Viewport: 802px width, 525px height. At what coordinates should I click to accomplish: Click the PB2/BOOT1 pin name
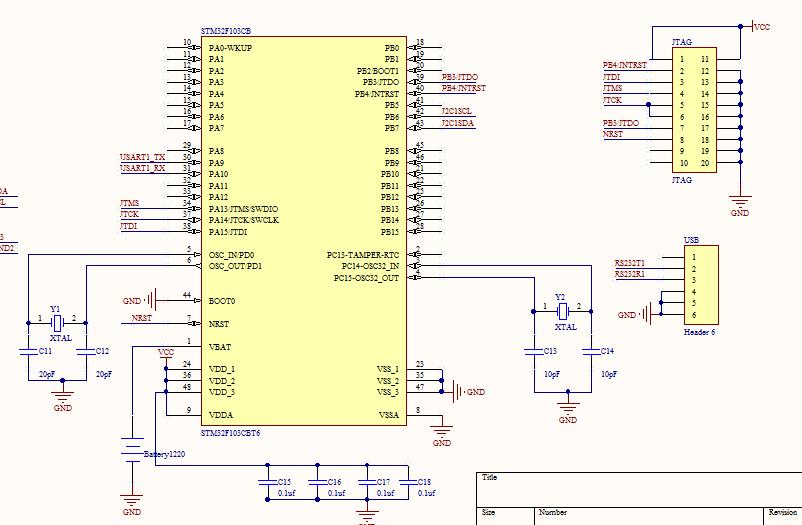tap(377, 71)
